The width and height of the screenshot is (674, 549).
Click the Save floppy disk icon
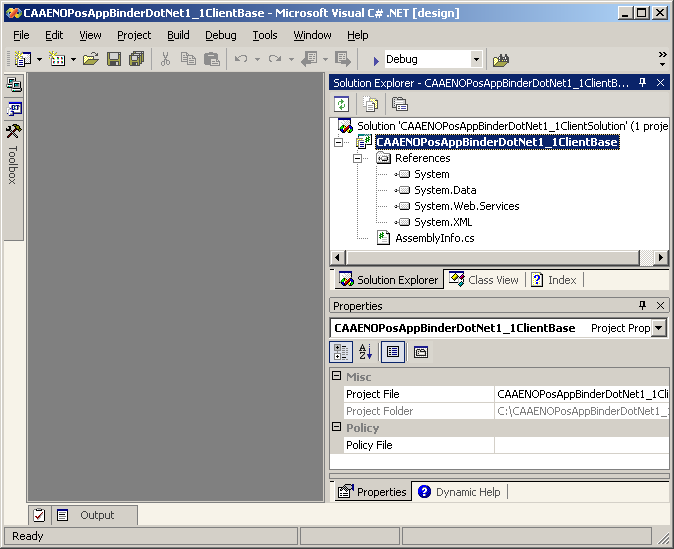pyautogui.click(x=114, y=59)
